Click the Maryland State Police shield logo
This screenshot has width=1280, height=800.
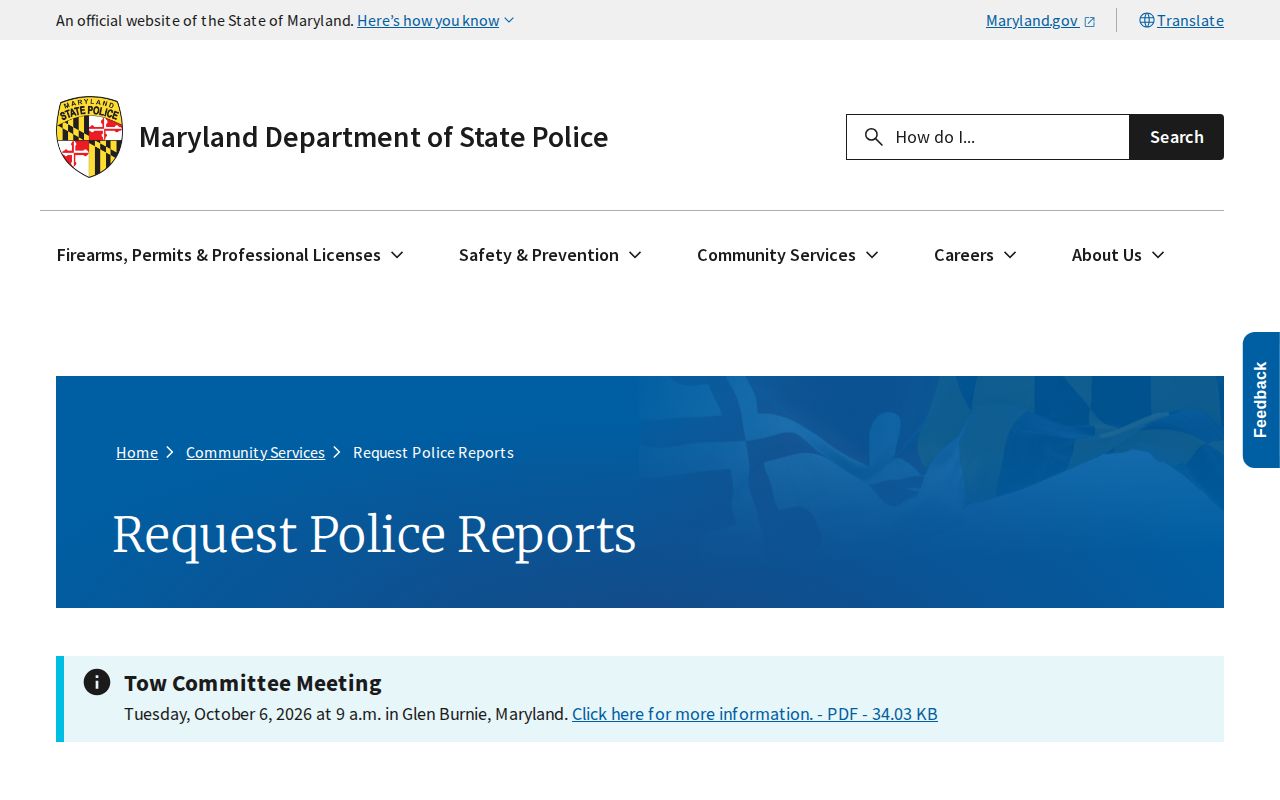click(90, 137)
